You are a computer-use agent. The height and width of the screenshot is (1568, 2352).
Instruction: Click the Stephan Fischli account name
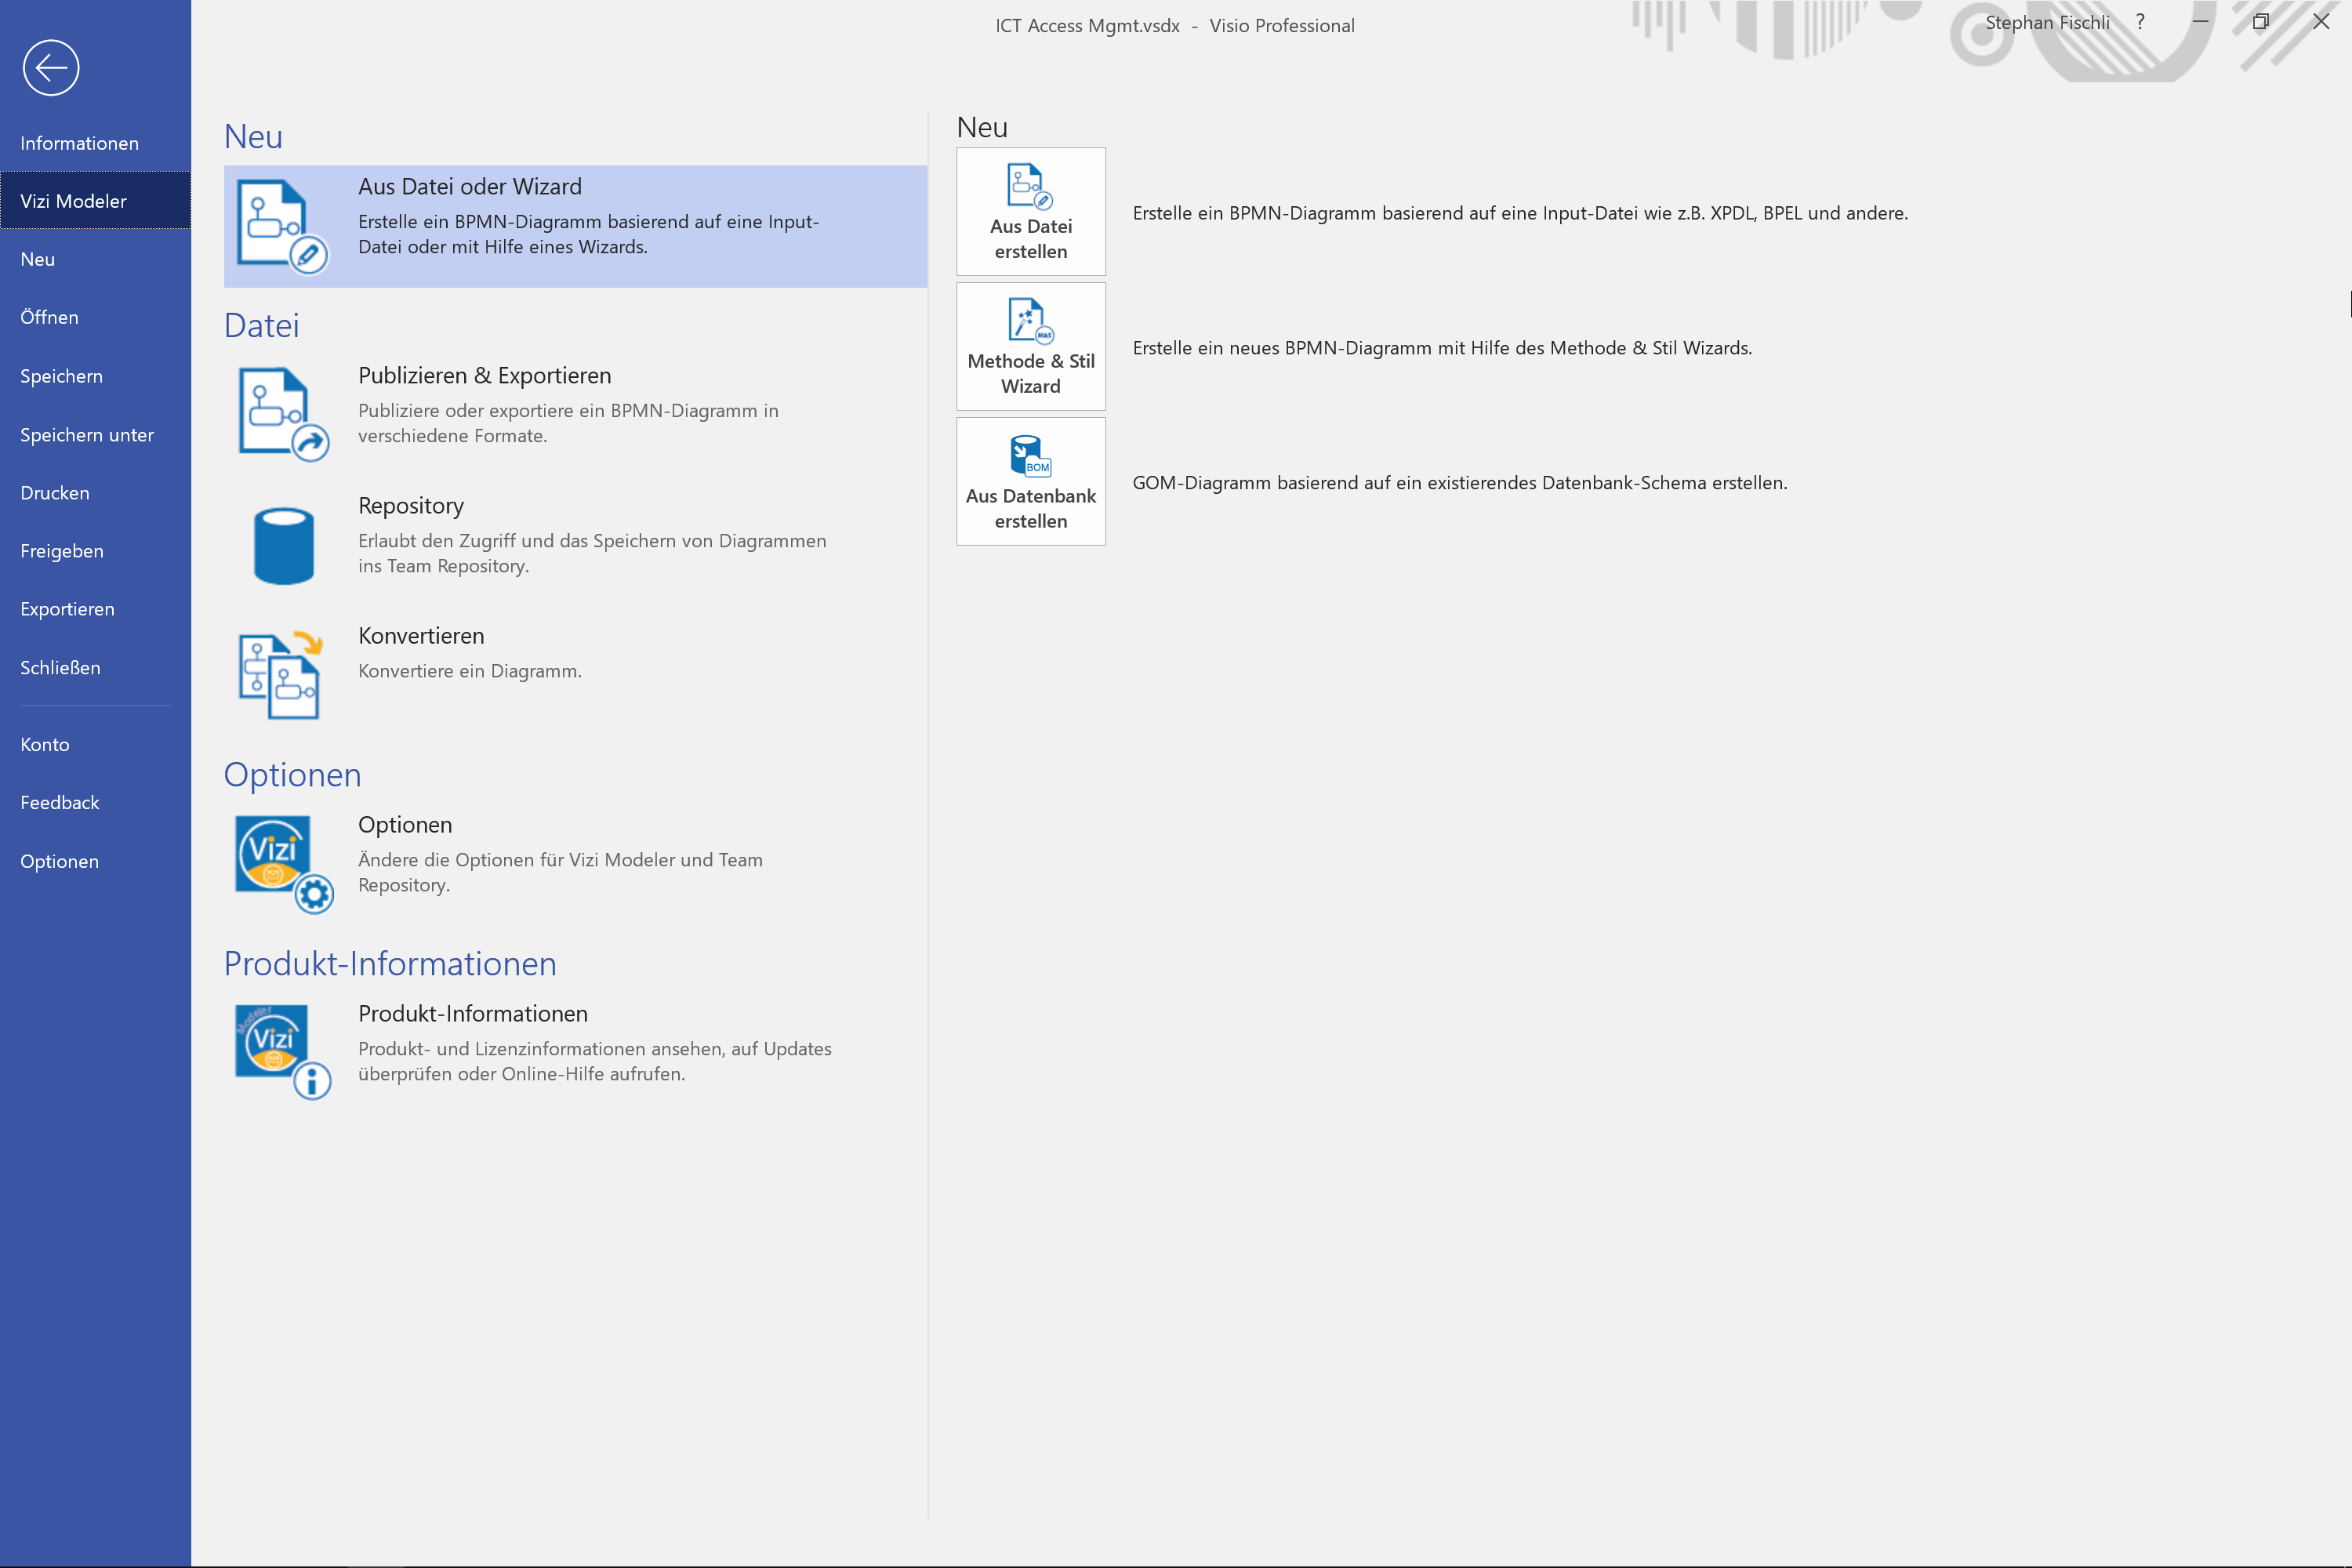tap(2047, 23)
